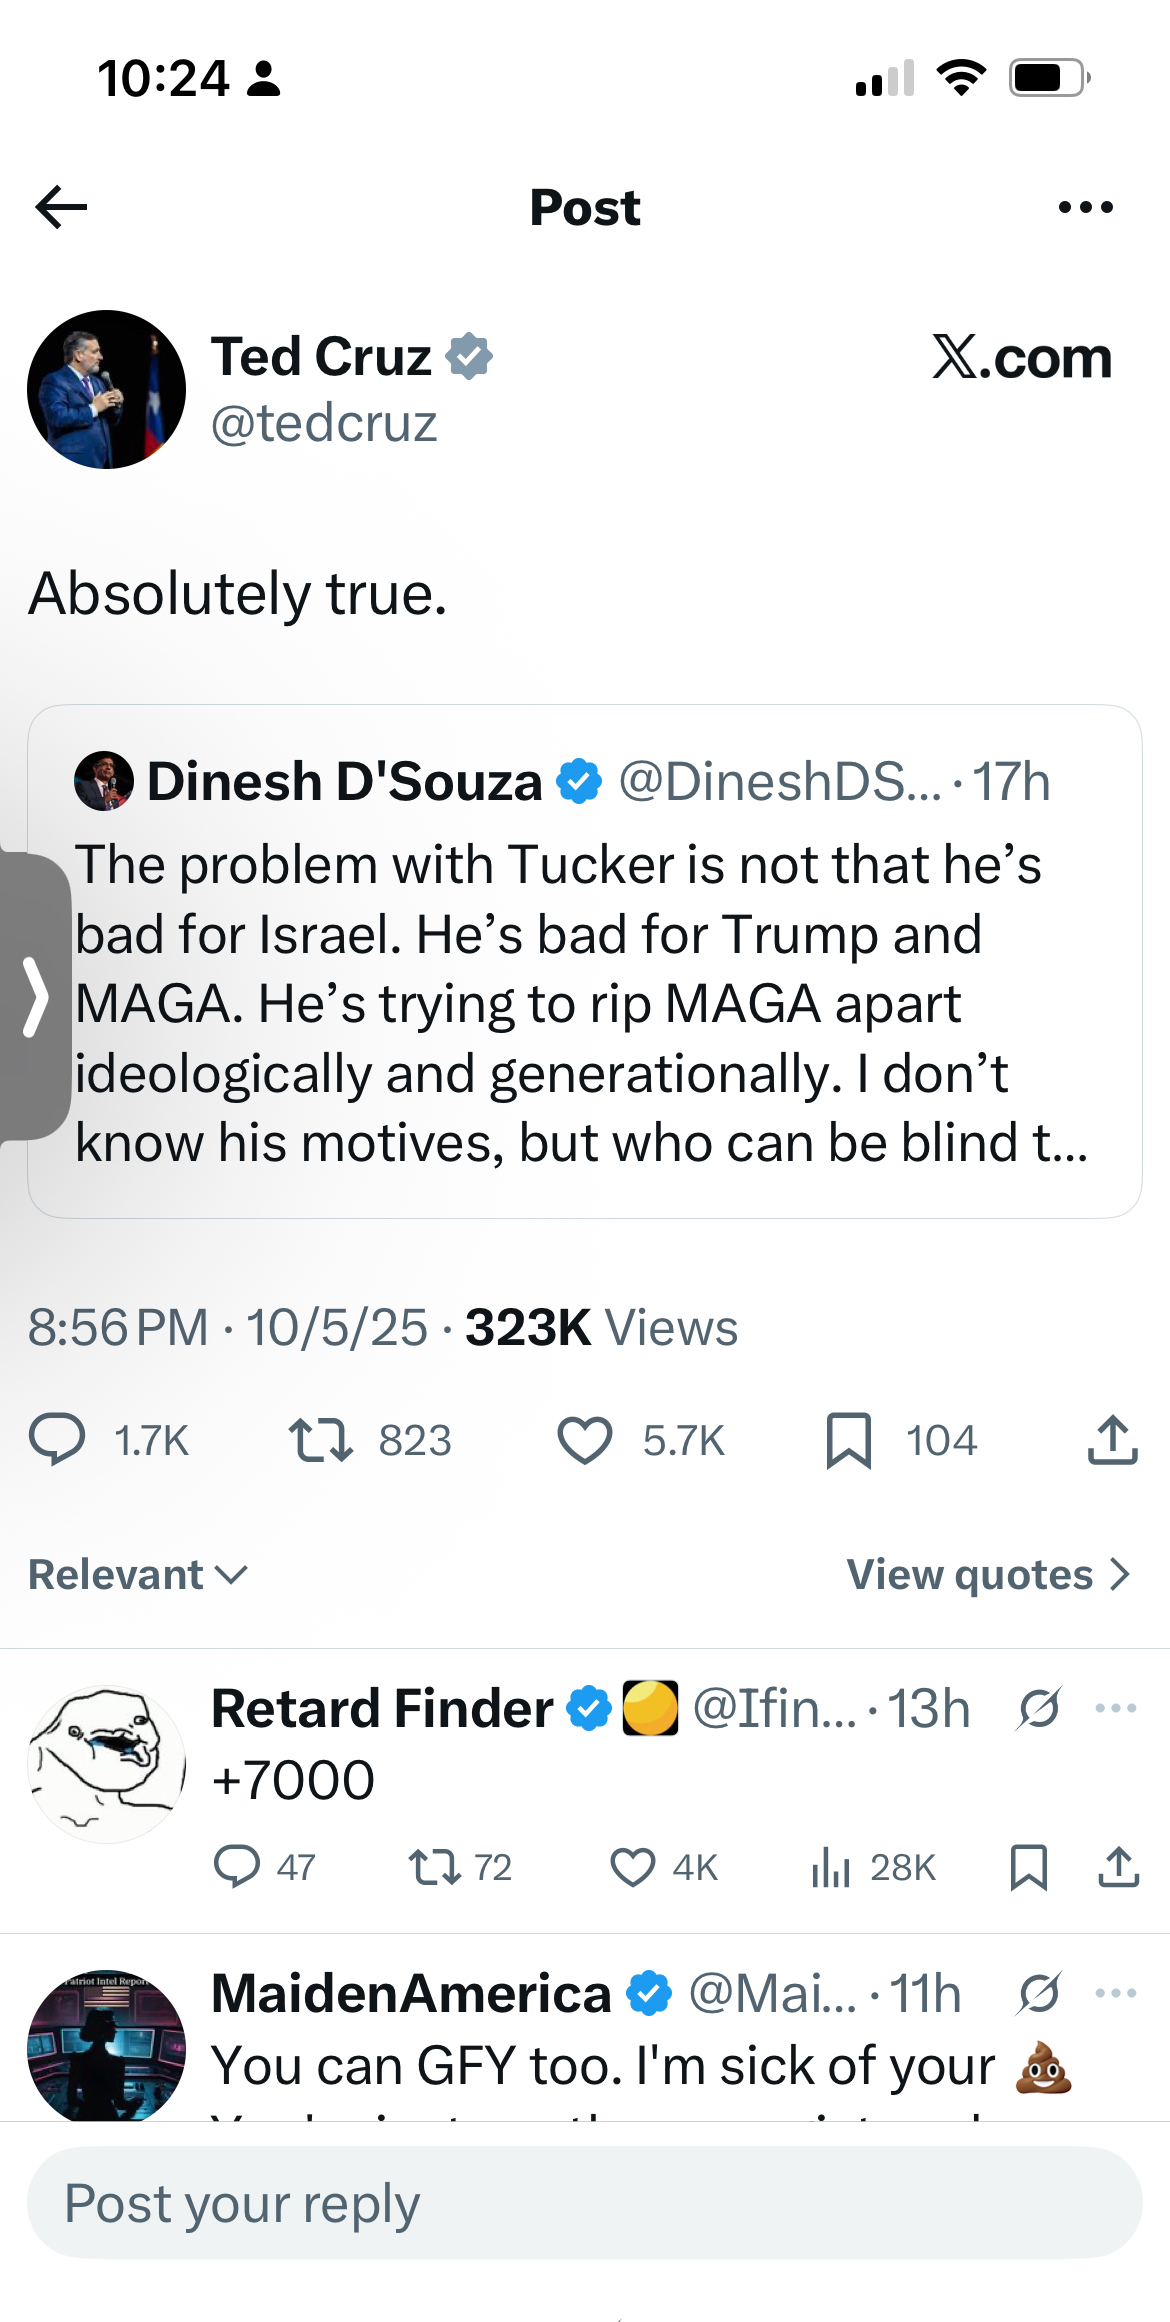Screen dimensions: 1170x2322
Task: Like Ted Cruz's post with the heart
Action: coord(585,1440)
